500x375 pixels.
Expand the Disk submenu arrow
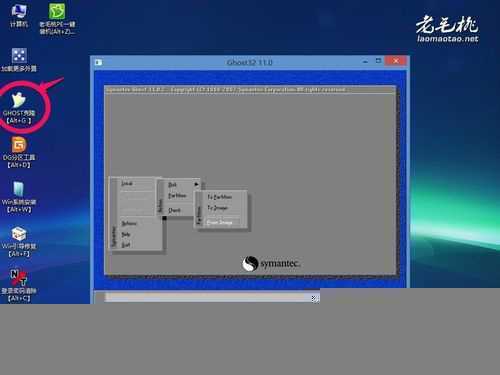click(x=196, y=184)
